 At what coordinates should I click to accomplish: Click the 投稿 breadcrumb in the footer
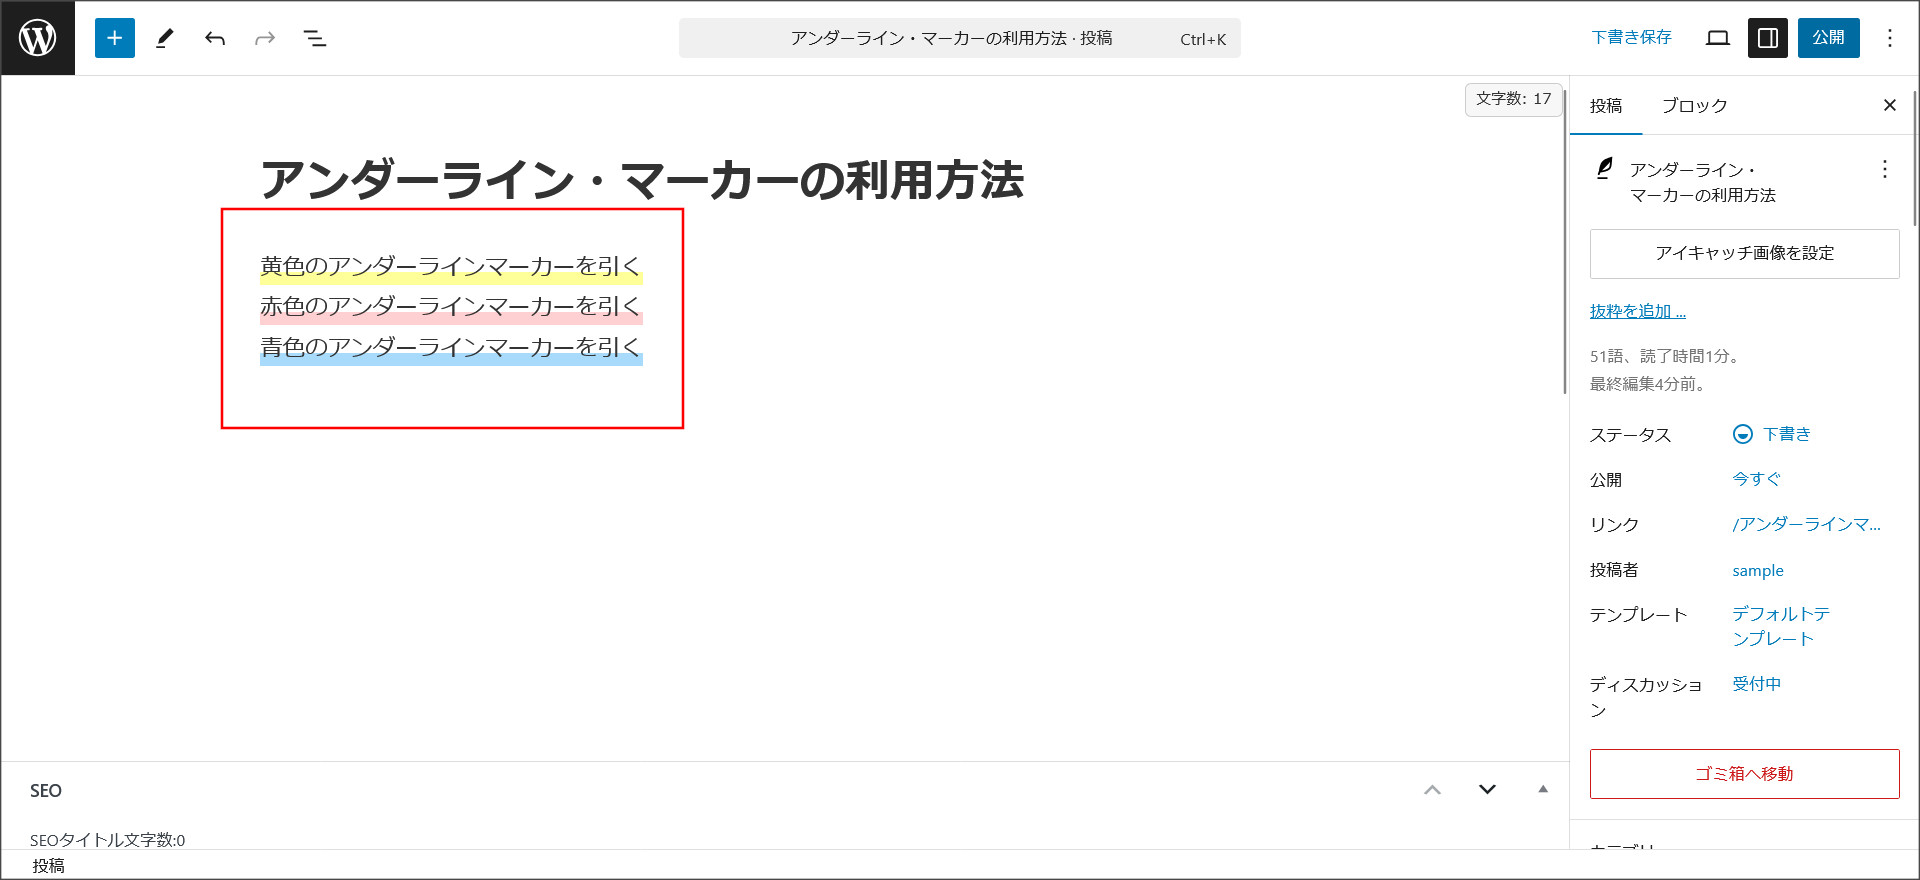click(48, 865)
